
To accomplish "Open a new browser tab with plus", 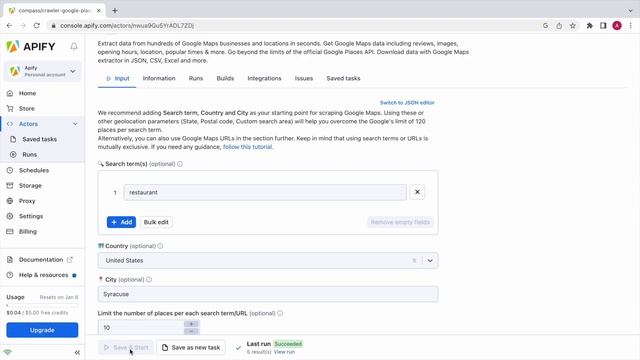I will click(x=115, y=11).
